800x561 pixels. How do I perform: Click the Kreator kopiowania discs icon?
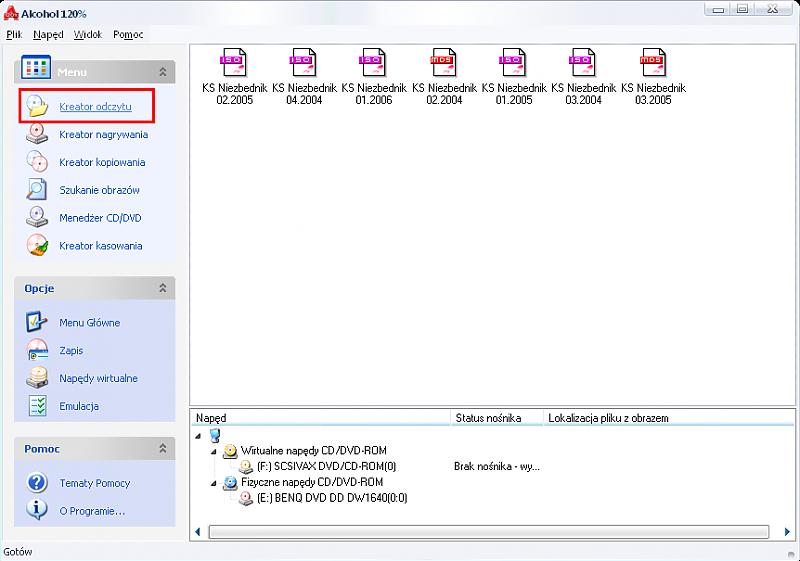(37, 162)
